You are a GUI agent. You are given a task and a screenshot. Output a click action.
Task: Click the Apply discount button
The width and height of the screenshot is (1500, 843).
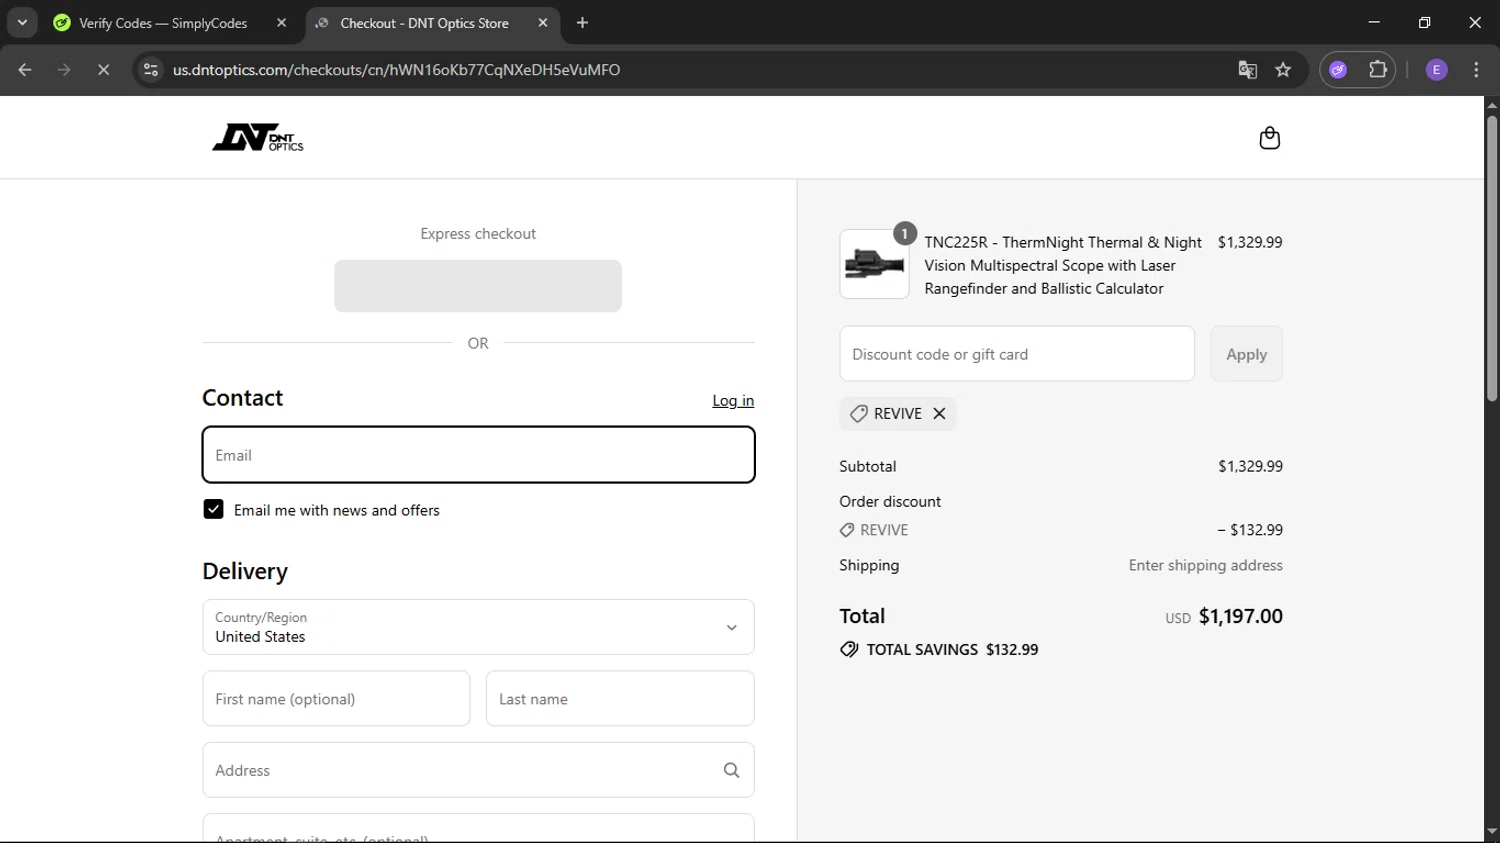(1246, 354)
